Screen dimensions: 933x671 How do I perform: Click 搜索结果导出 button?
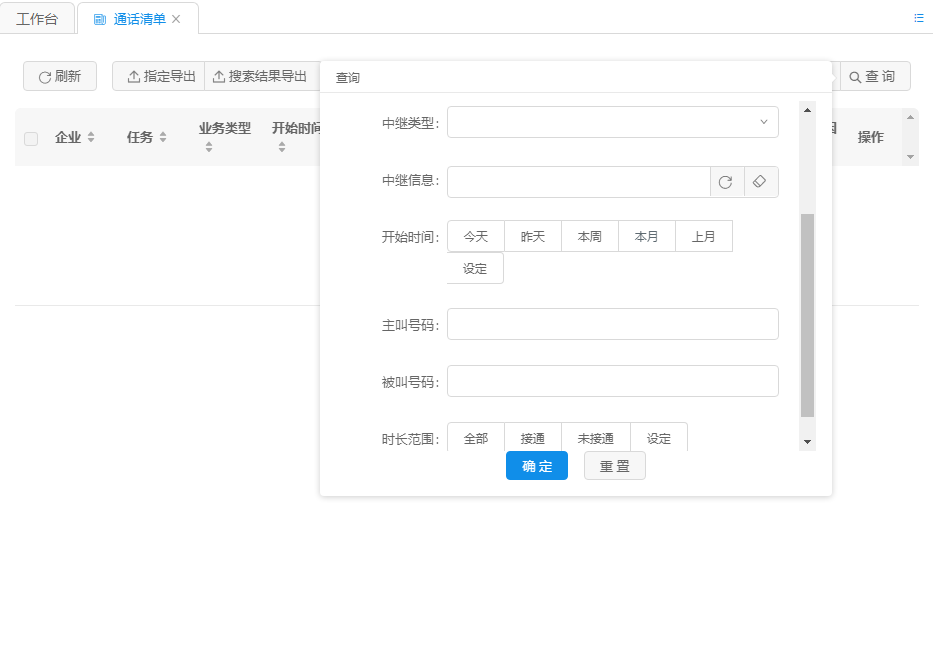click(x=259, y=76)
